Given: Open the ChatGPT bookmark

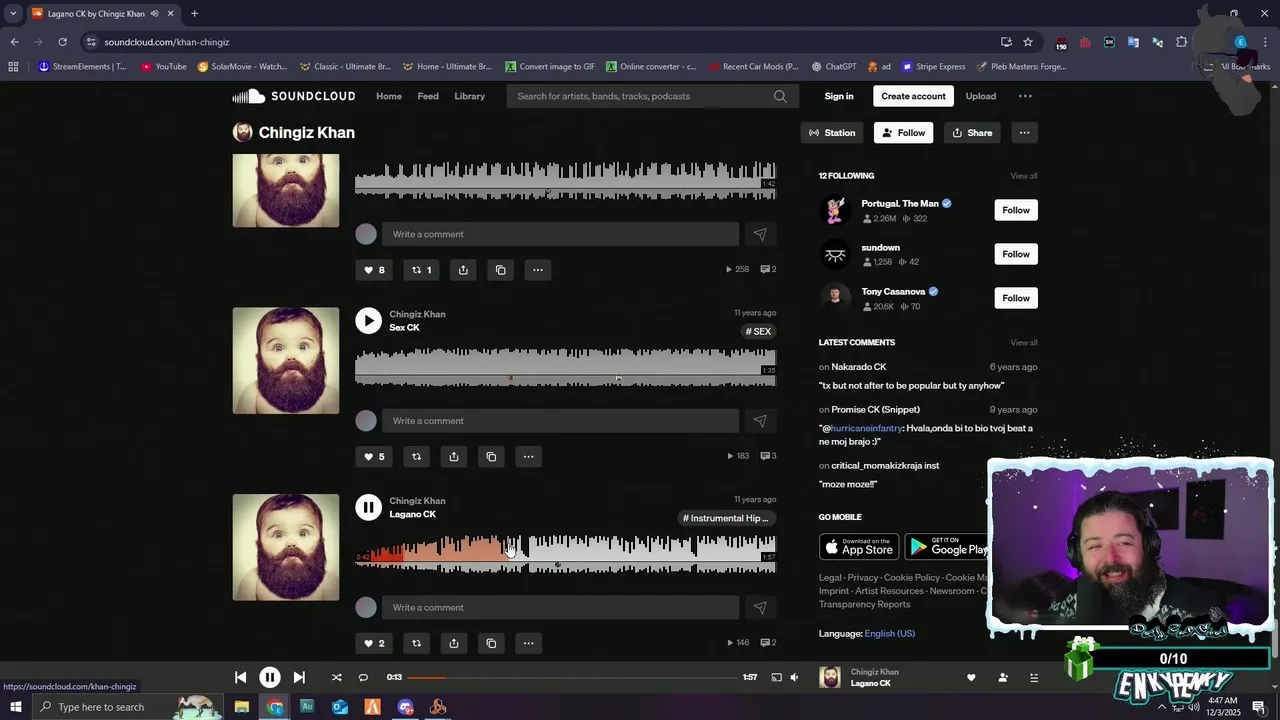Looking at the screenshot, I should coord(834,67).
